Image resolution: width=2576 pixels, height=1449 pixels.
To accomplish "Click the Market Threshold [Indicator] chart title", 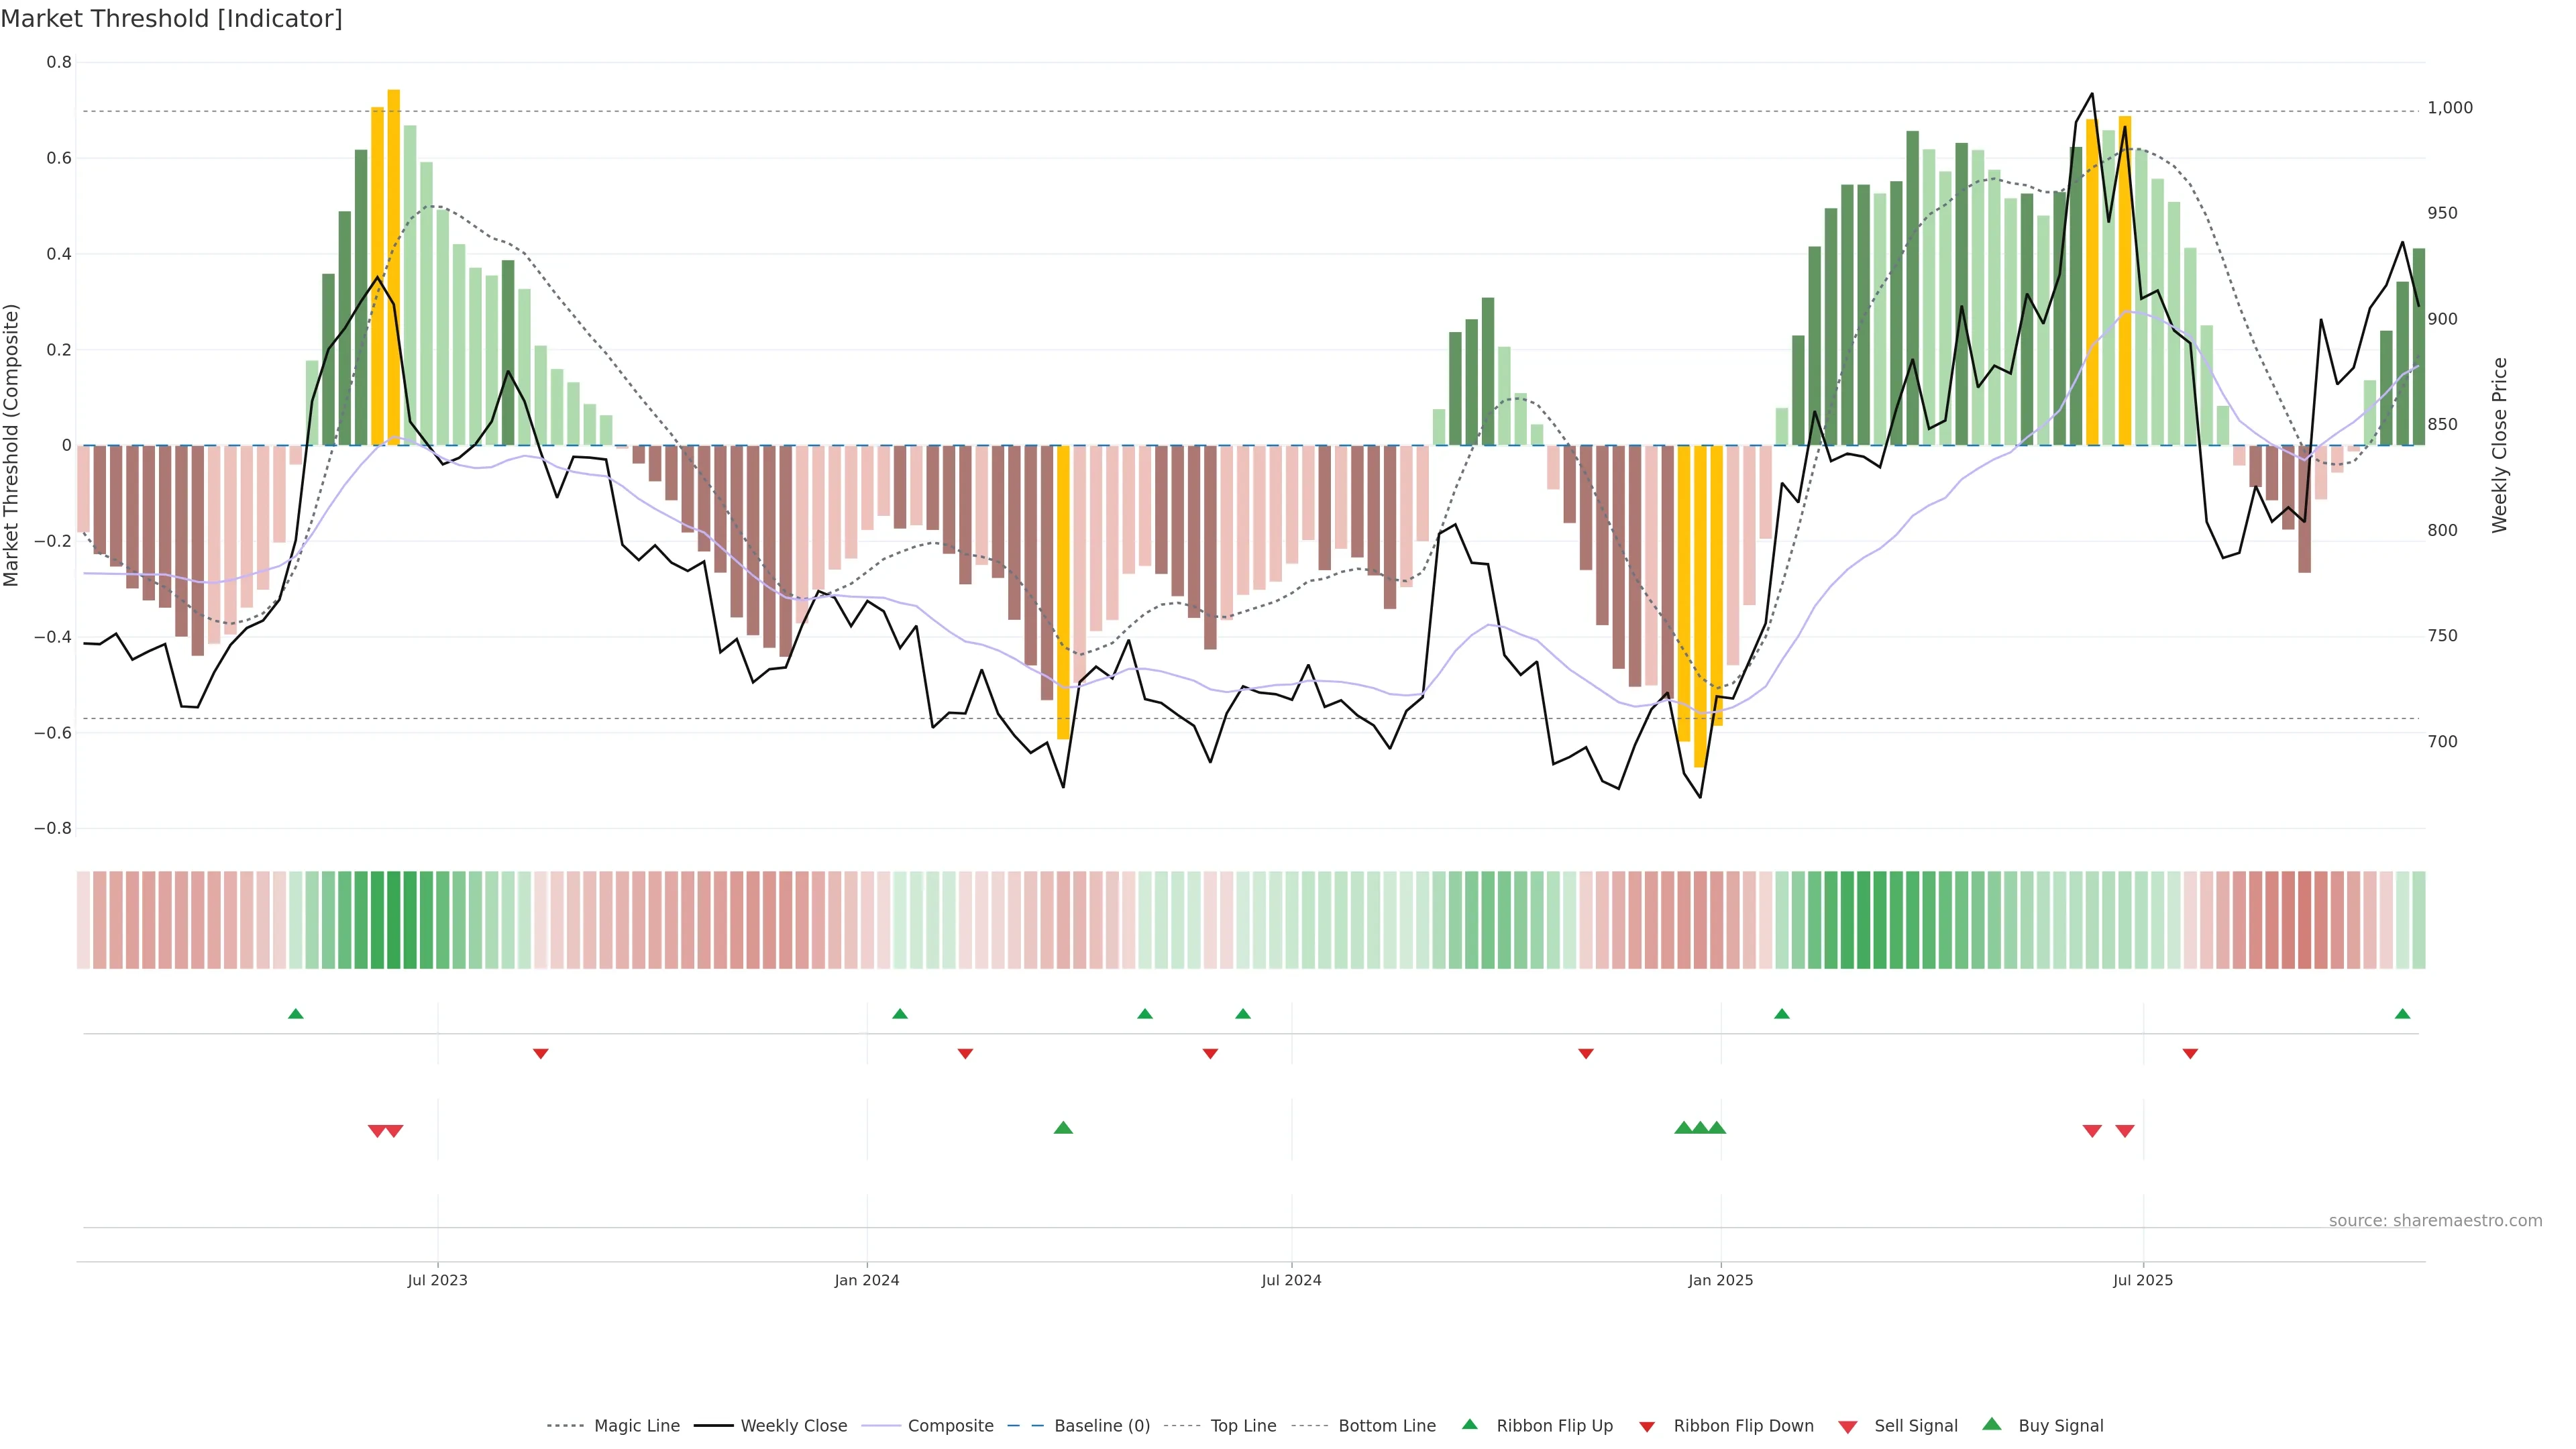I will click(x=171, y=19).
